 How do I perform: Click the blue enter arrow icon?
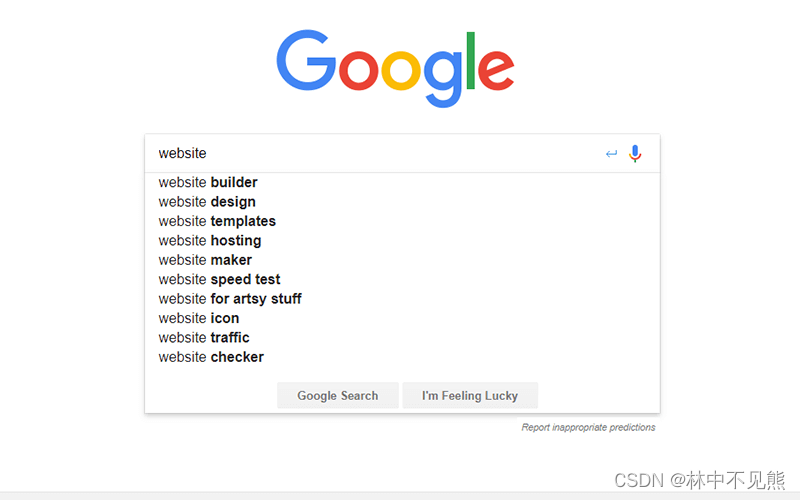(x=611, y=154)
